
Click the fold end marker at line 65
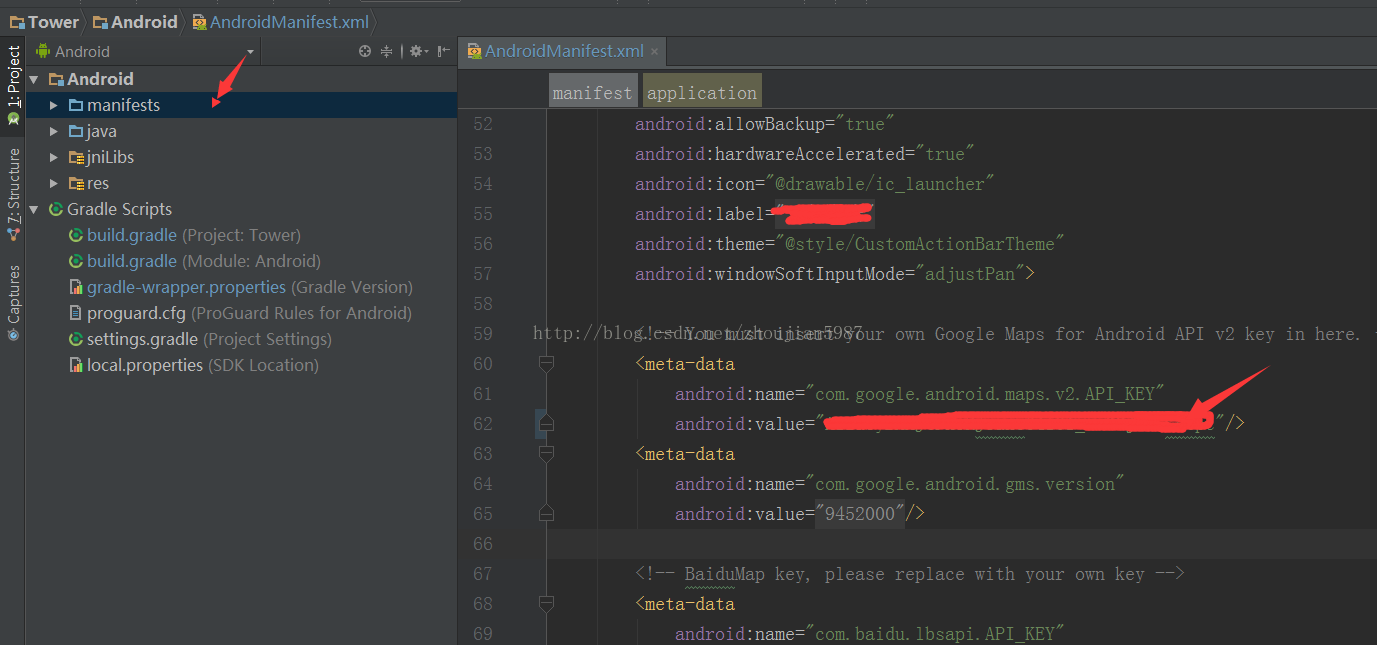[546, 514]
